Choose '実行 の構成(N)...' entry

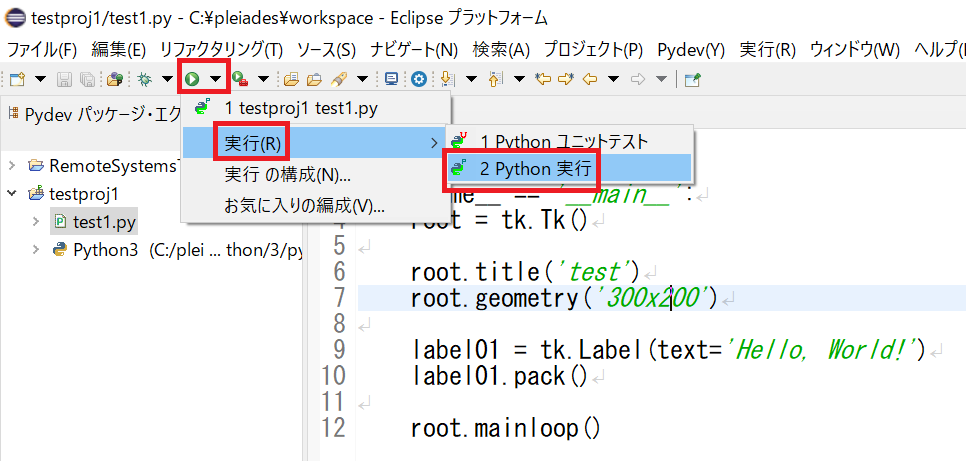(x=316, y=175)
